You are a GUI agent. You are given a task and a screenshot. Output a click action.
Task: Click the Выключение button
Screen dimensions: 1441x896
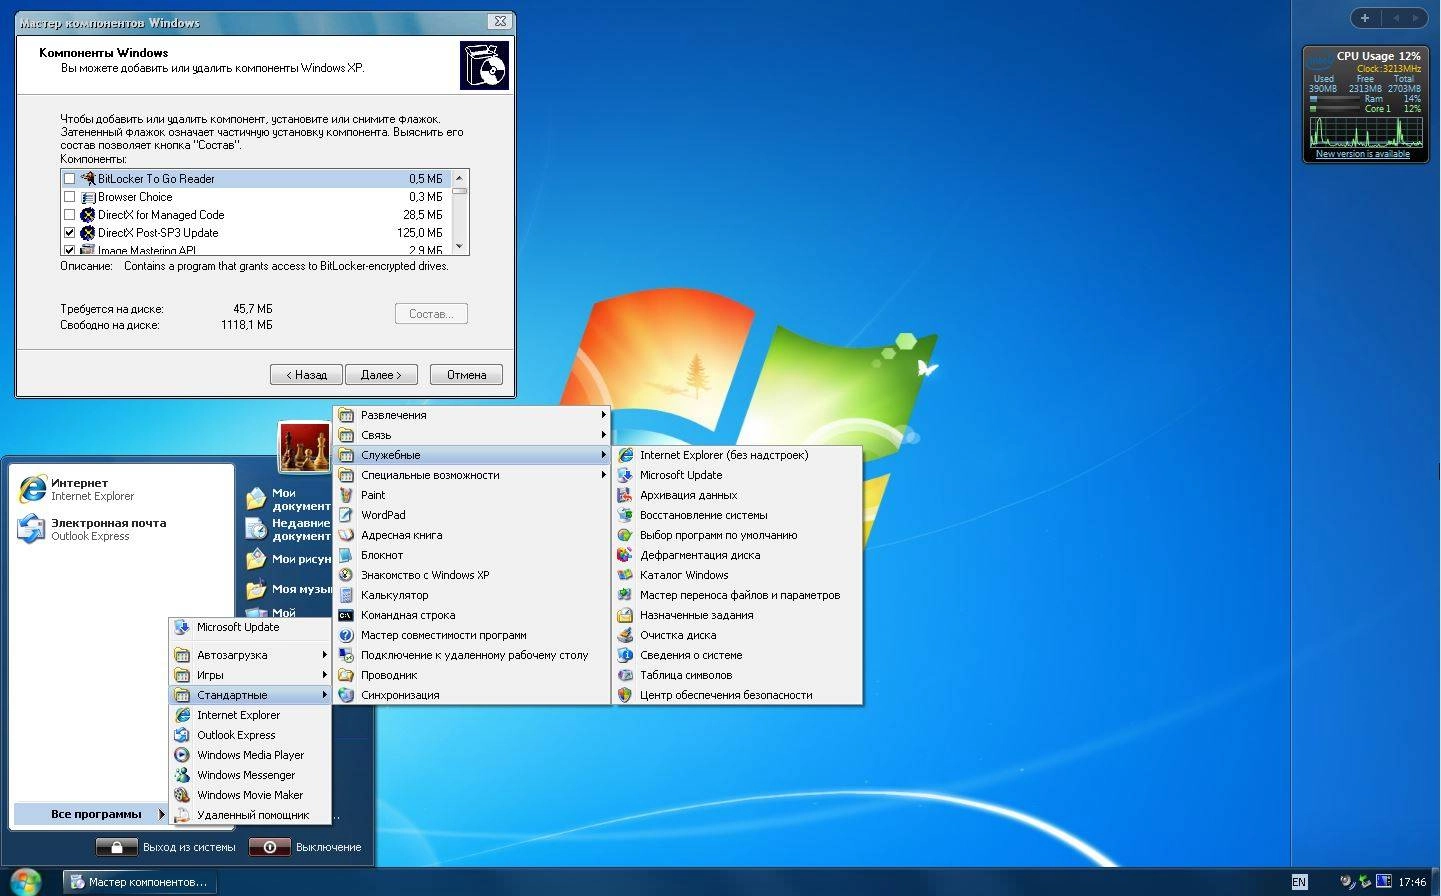(305, 847)
